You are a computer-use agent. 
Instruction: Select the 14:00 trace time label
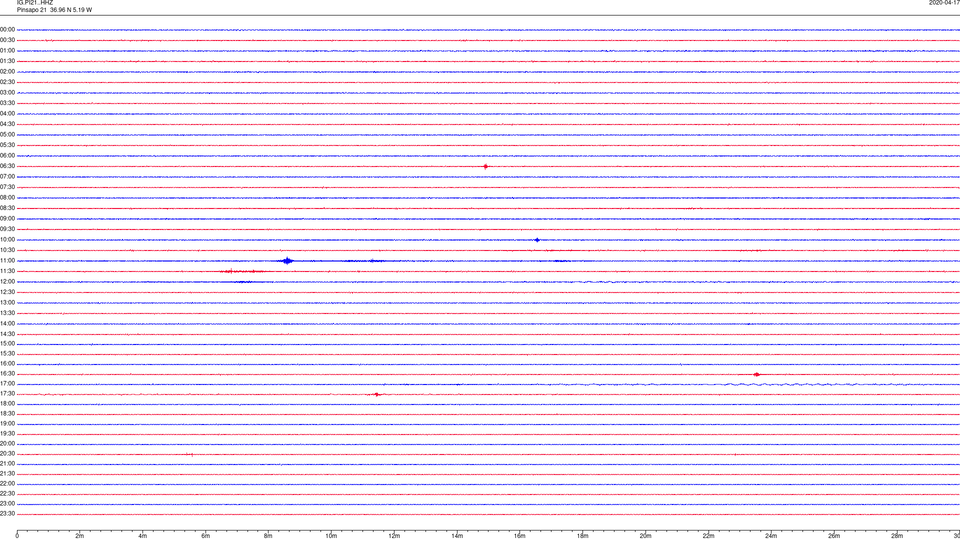click(7, 323)
